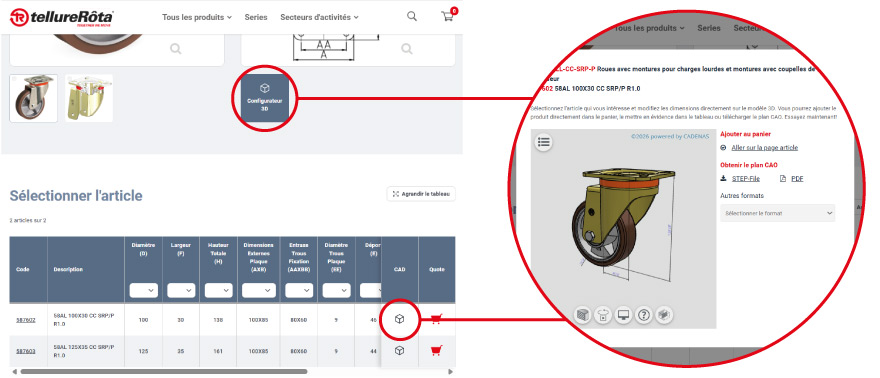
Task: Open the CAD cube icon for article 587602
Action: pyautogui.click(x=400, y=319)
